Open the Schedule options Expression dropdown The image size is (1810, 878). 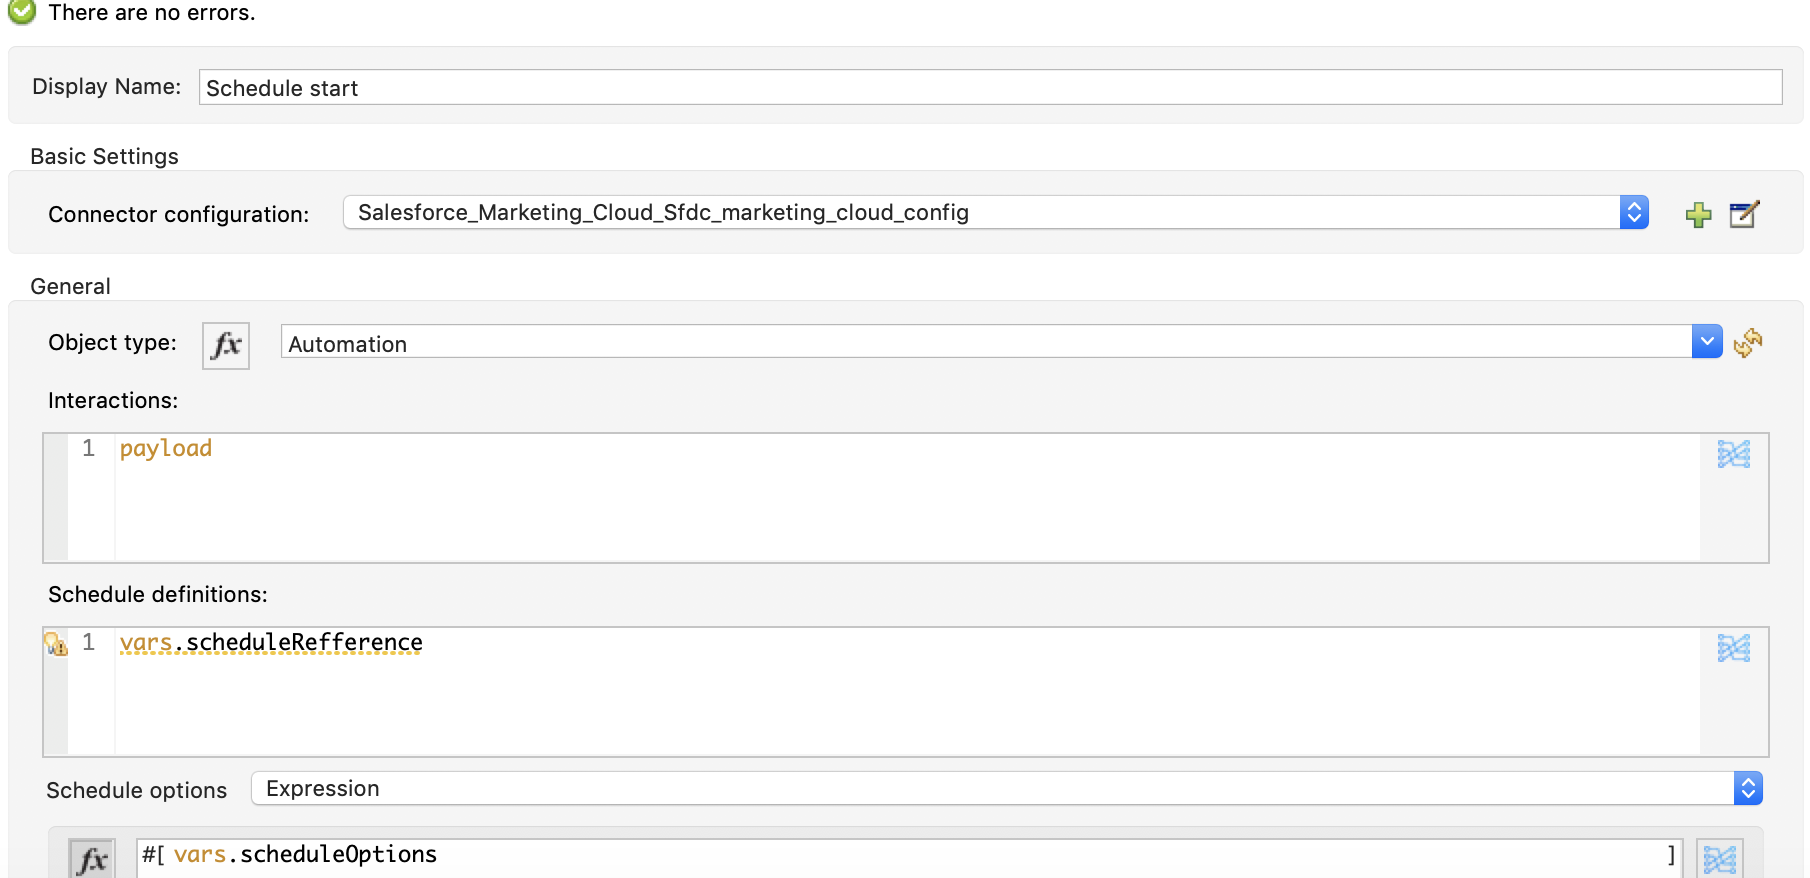point(1746,788)
